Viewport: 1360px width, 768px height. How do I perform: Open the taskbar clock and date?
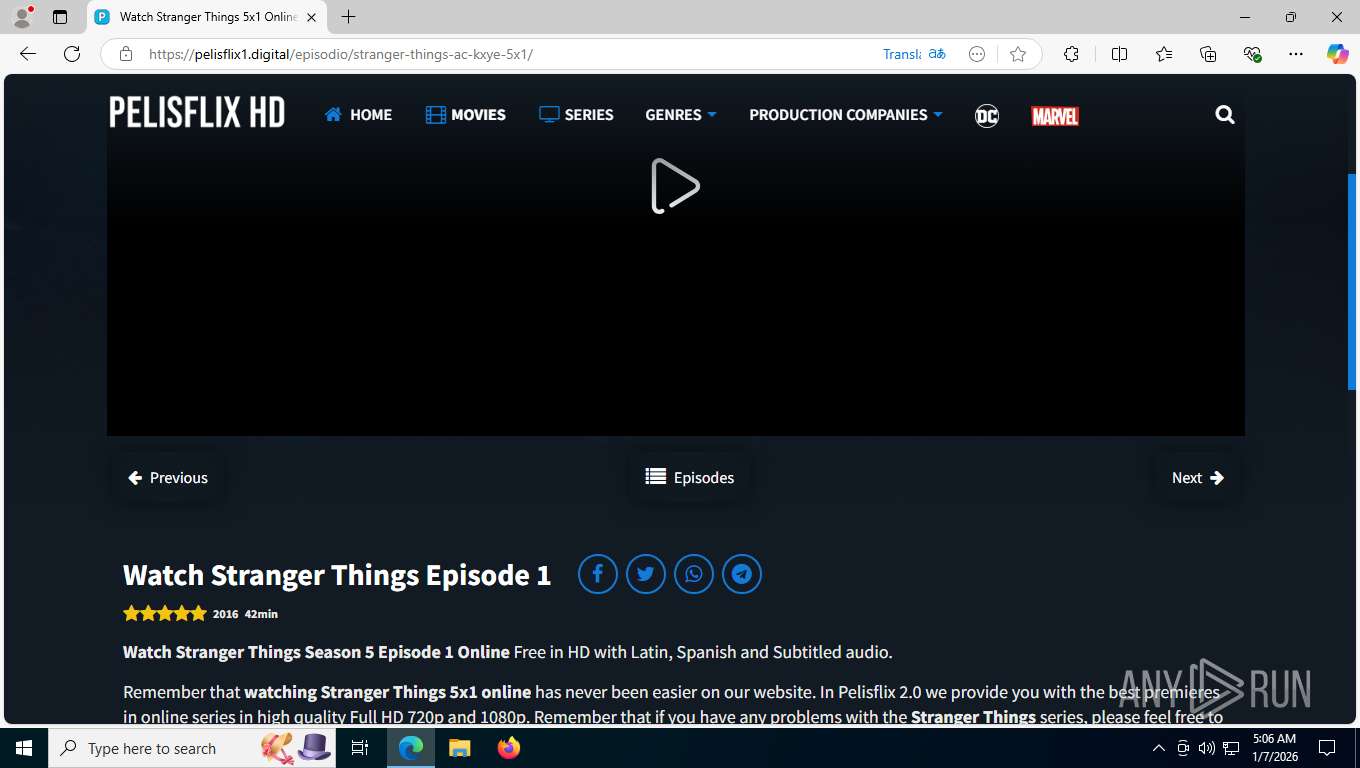point(1274,748)
